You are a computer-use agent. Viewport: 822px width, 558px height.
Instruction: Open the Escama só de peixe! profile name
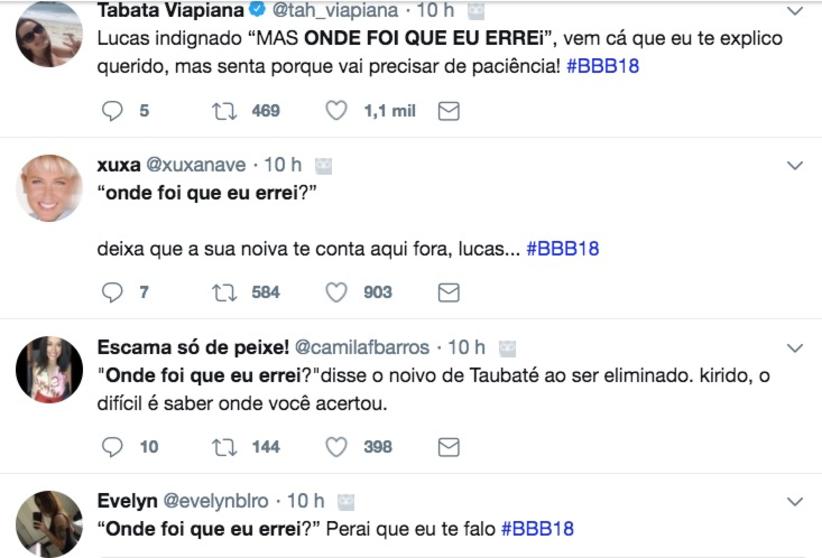[x=192, y=347]
